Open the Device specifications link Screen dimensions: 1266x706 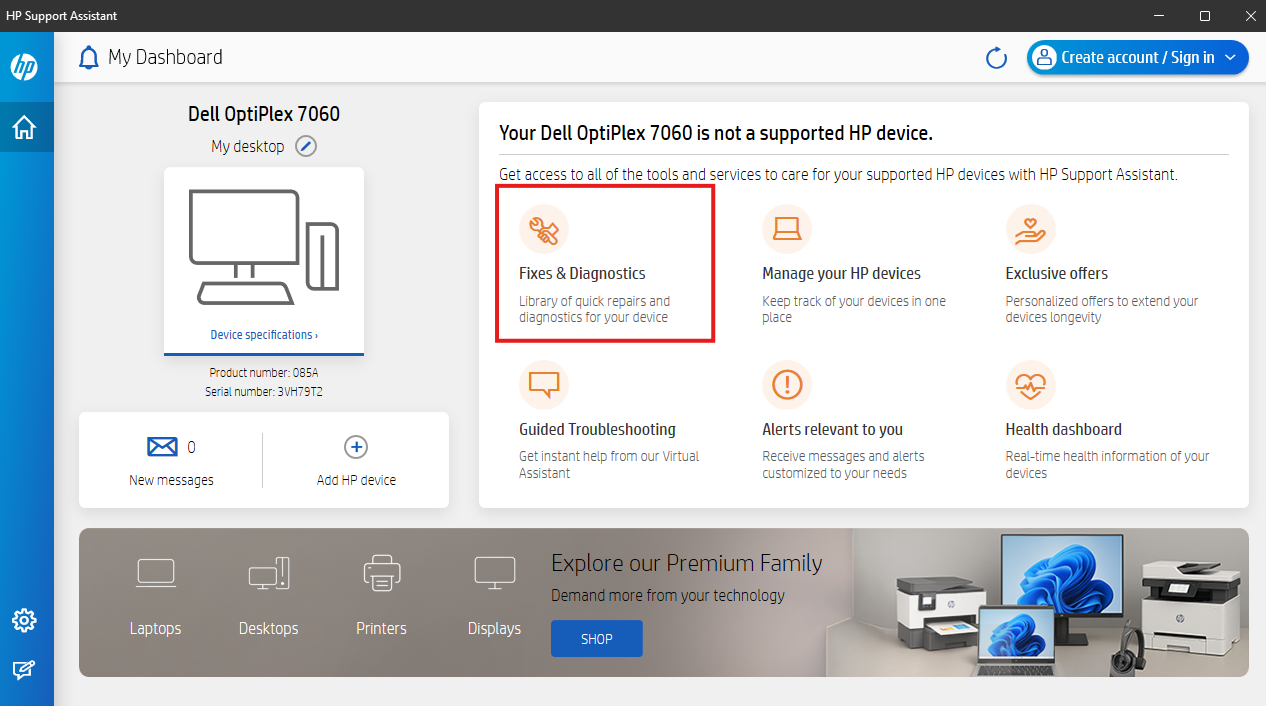pos(264,335)
